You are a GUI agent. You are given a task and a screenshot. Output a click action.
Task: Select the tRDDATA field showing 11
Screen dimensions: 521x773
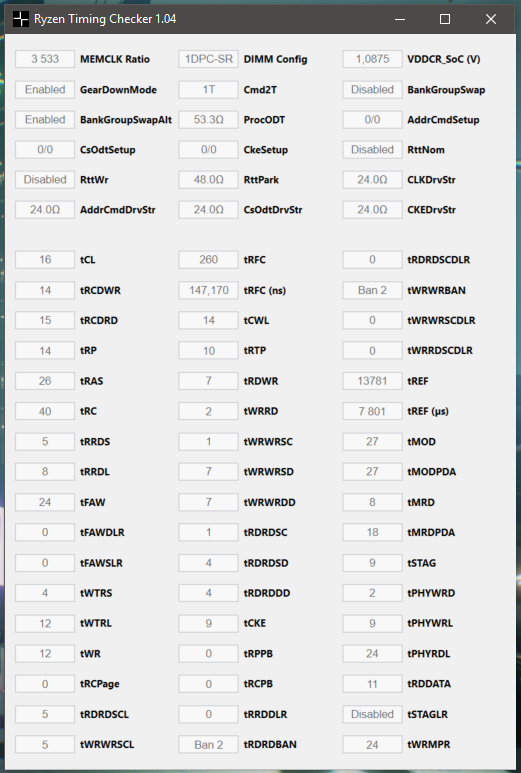pyautogui.click(x=372, y=684)
